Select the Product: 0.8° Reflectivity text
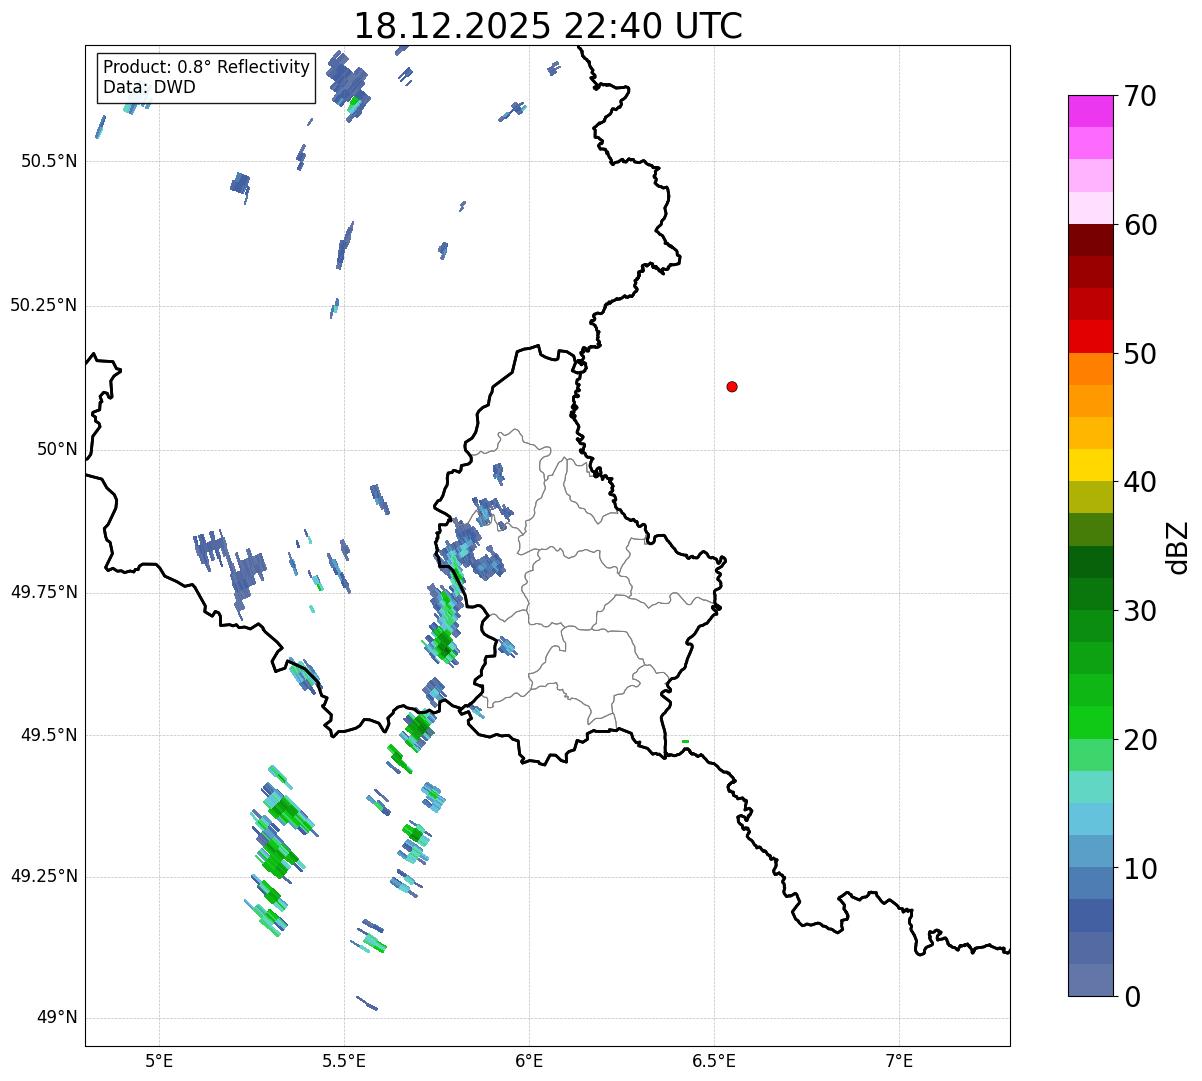This screenshot has height=1081, width=1202. point(207,67)
